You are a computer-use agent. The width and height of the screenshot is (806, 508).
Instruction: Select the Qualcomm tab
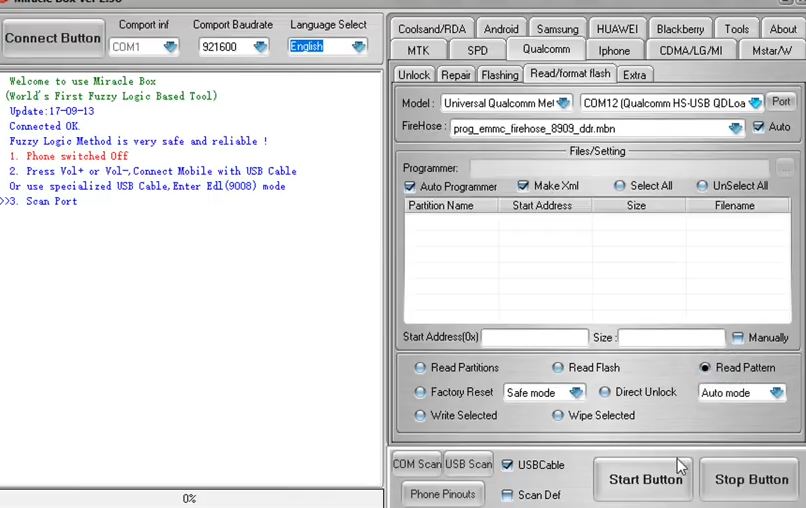pyautogui.click(x=546, y=49)
